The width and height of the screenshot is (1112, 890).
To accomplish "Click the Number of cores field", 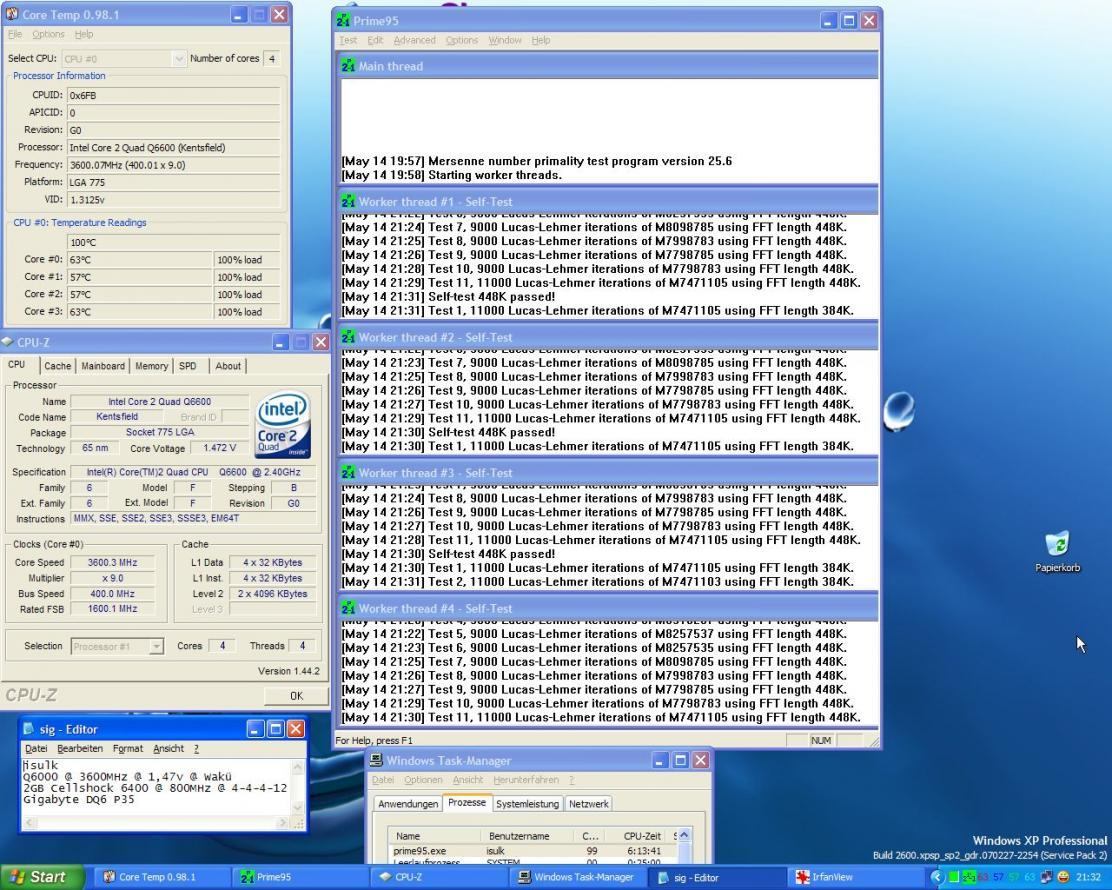I will point(272,59).
